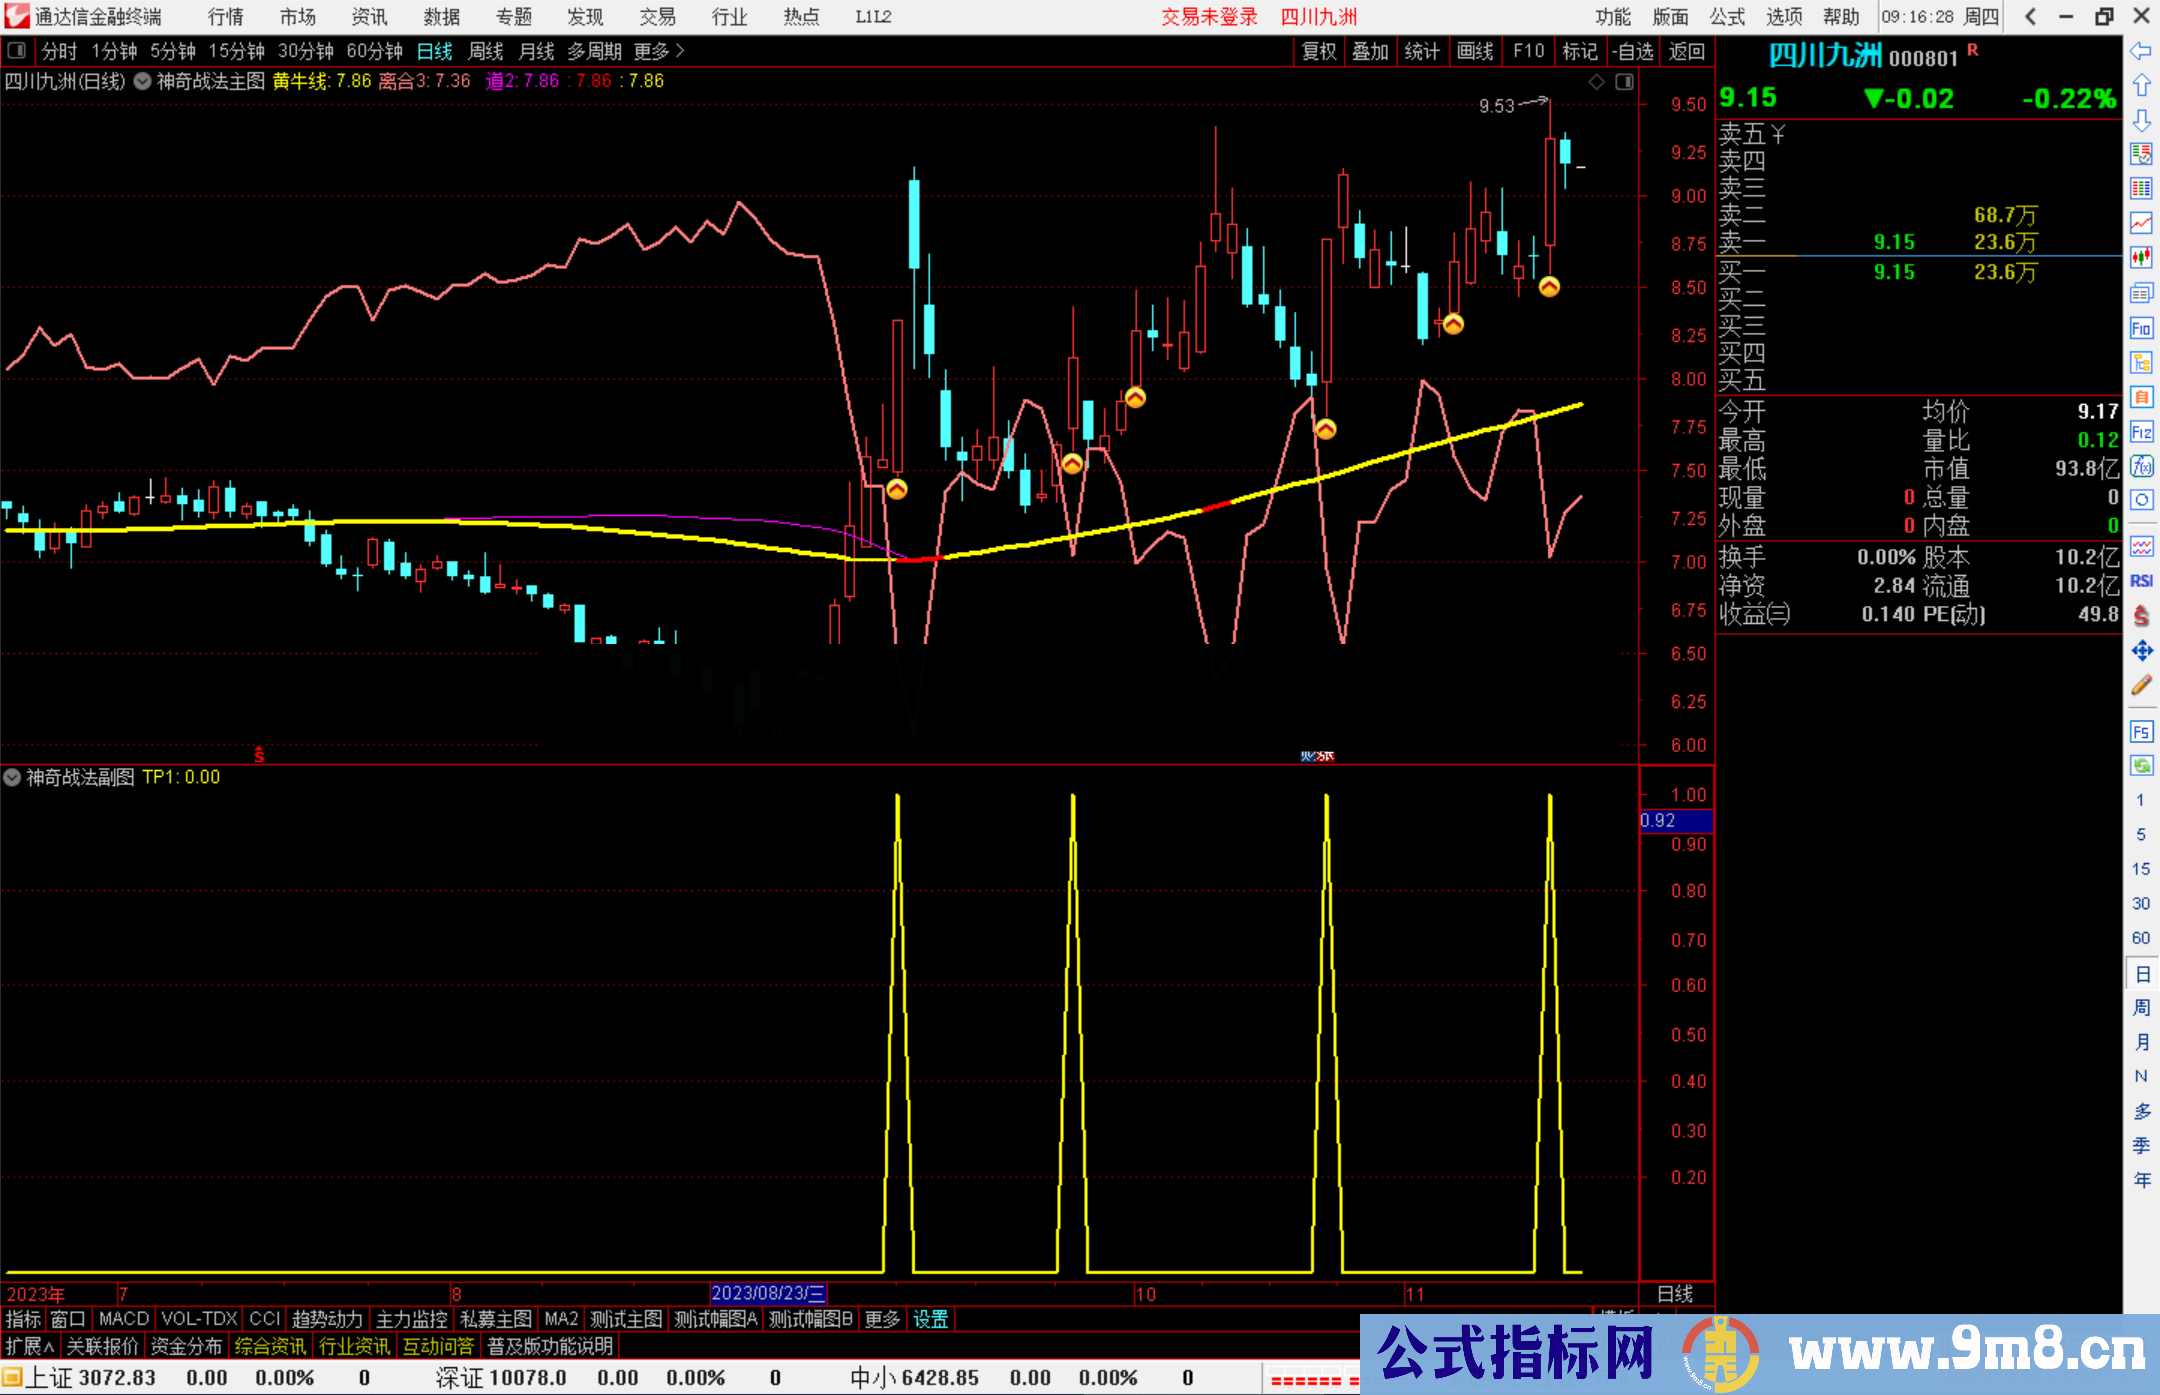Select the MACD indicator tab
The height and width of the screenshot is (1395, 2160).
(x=123, y=1319)
